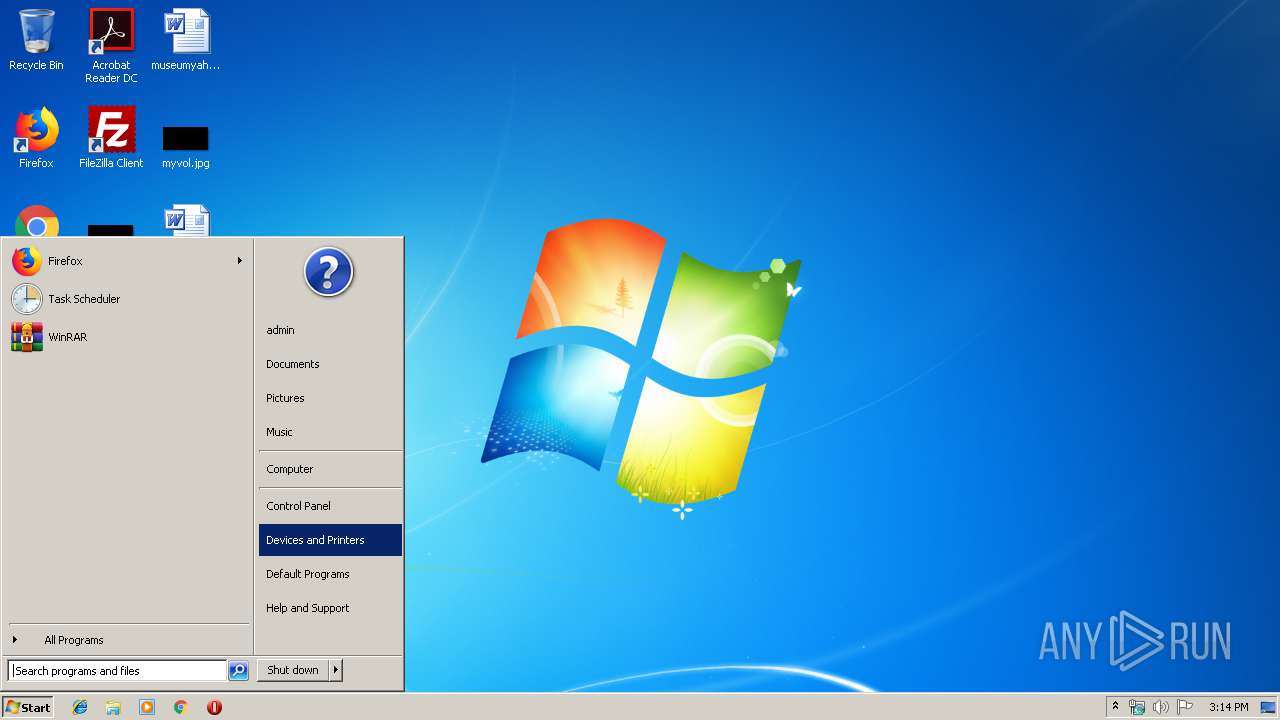Focus the Search programs and files box
1280x720 pixels.
(117, 671)
